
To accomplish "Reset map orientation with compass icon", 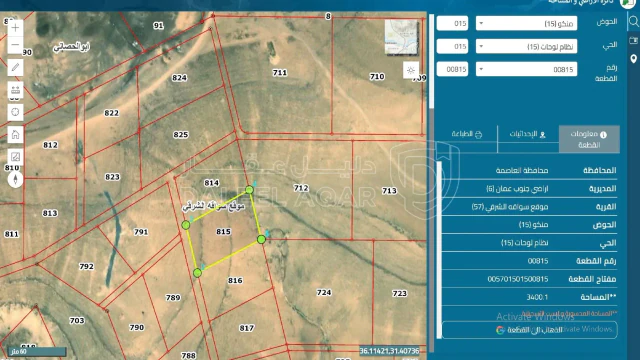I will click(15, 179).
